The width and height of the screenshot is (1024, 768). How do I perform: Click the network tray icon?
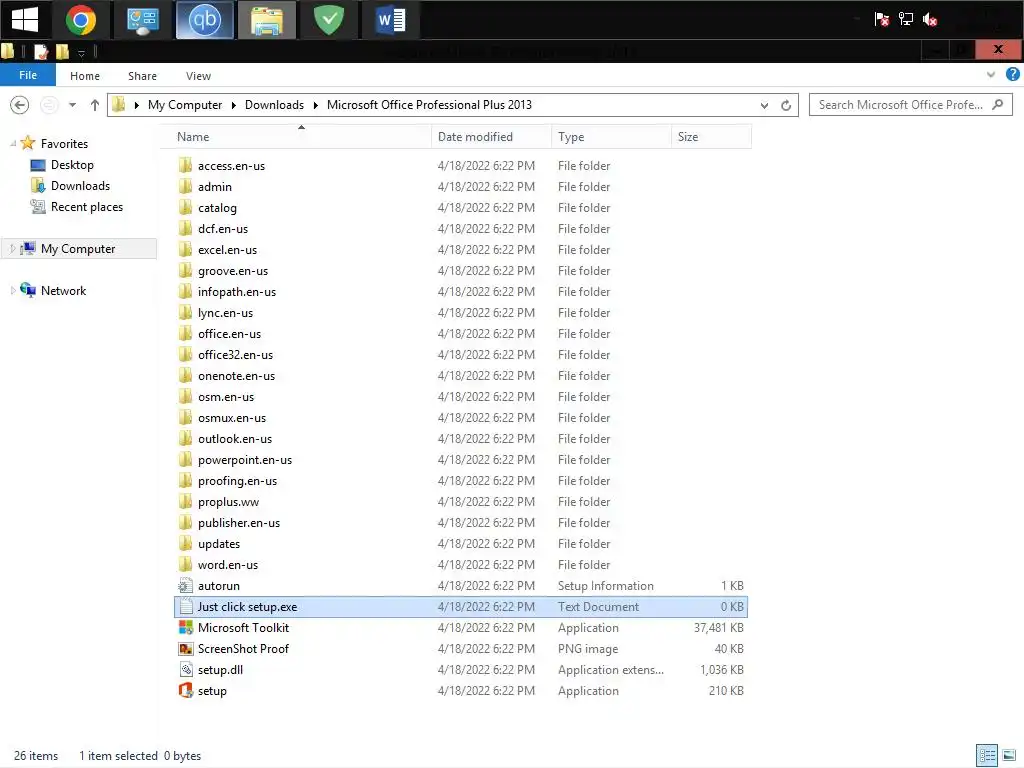pos(906,19)
